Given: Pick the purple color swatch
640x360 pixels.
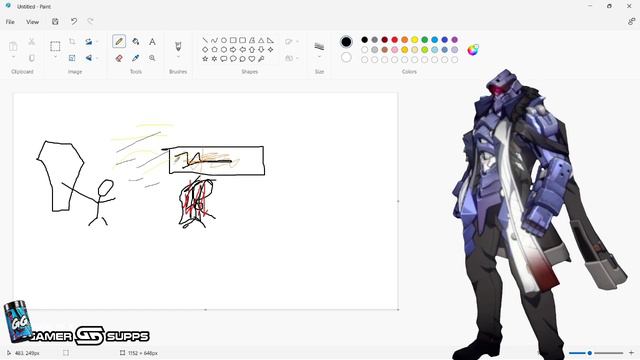Looking at the screenshot, I should click(455, 40).
